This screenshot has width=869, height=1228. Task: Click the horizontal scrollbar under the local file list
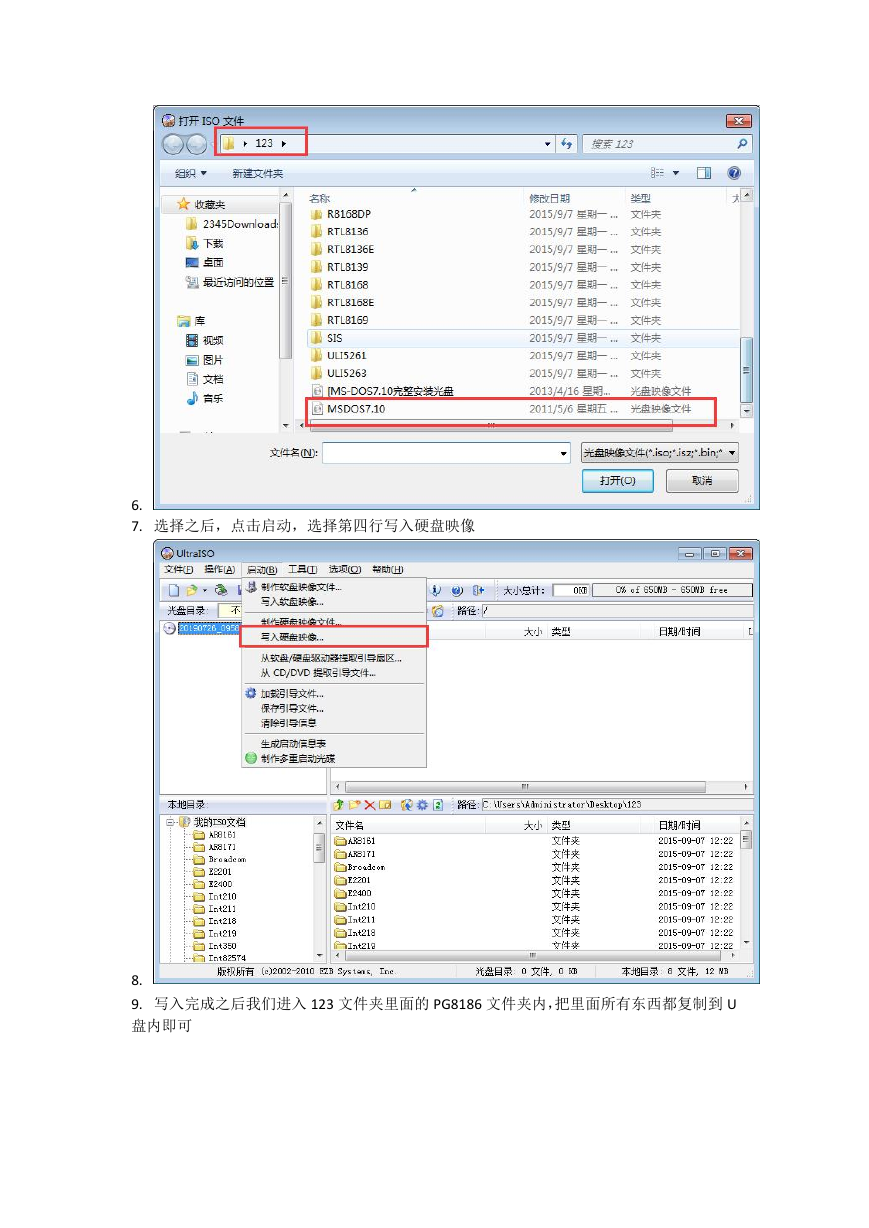tap(531, 956)
